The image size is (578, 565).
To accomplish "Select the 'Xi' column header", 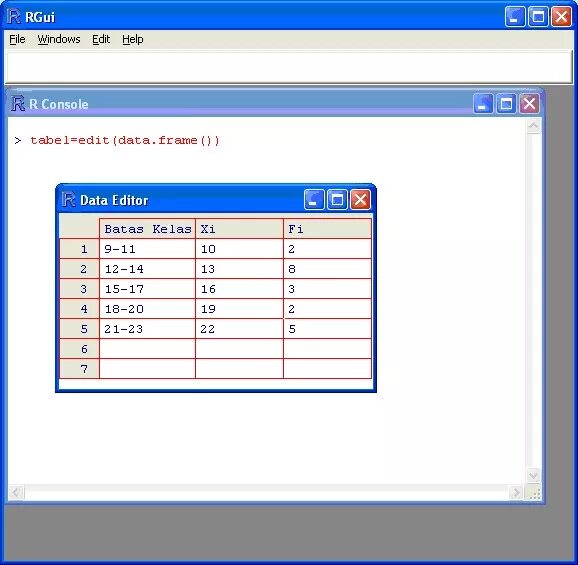I will tap(240, 229).
